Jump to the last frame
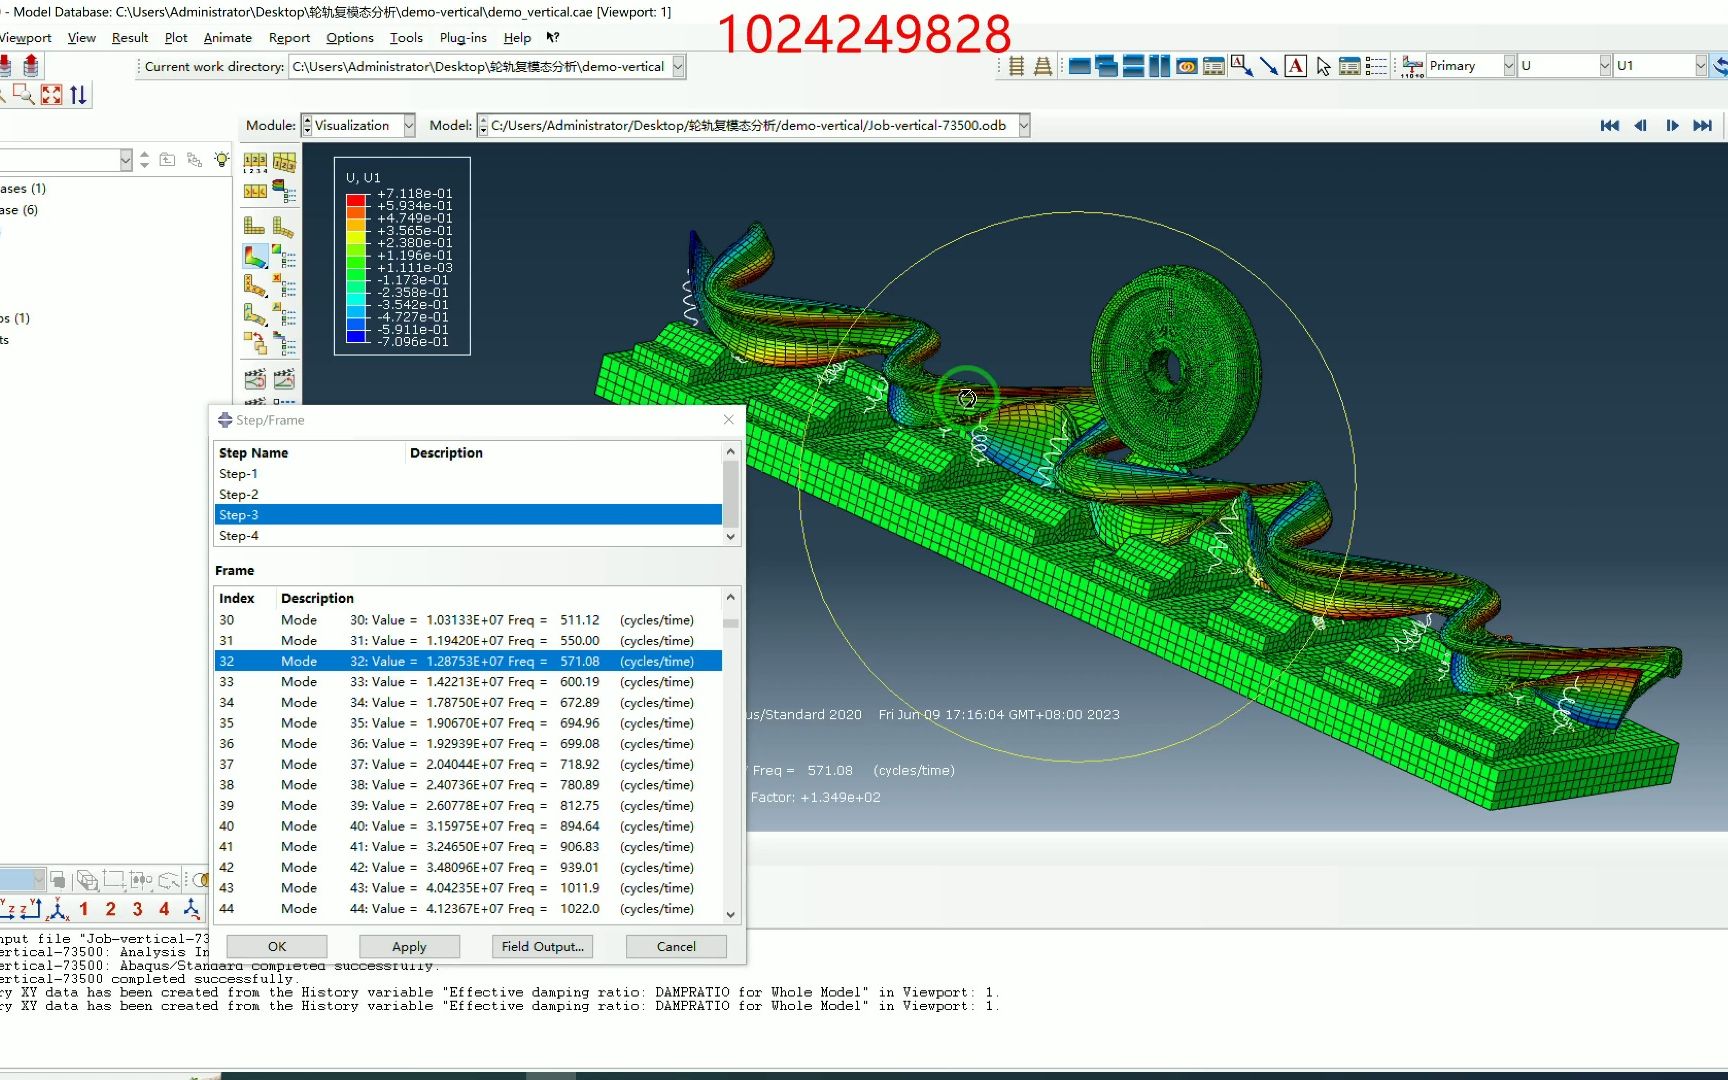Image resolution: width=1728 pixels, height=1080 pixels. tap(1702, 125)
